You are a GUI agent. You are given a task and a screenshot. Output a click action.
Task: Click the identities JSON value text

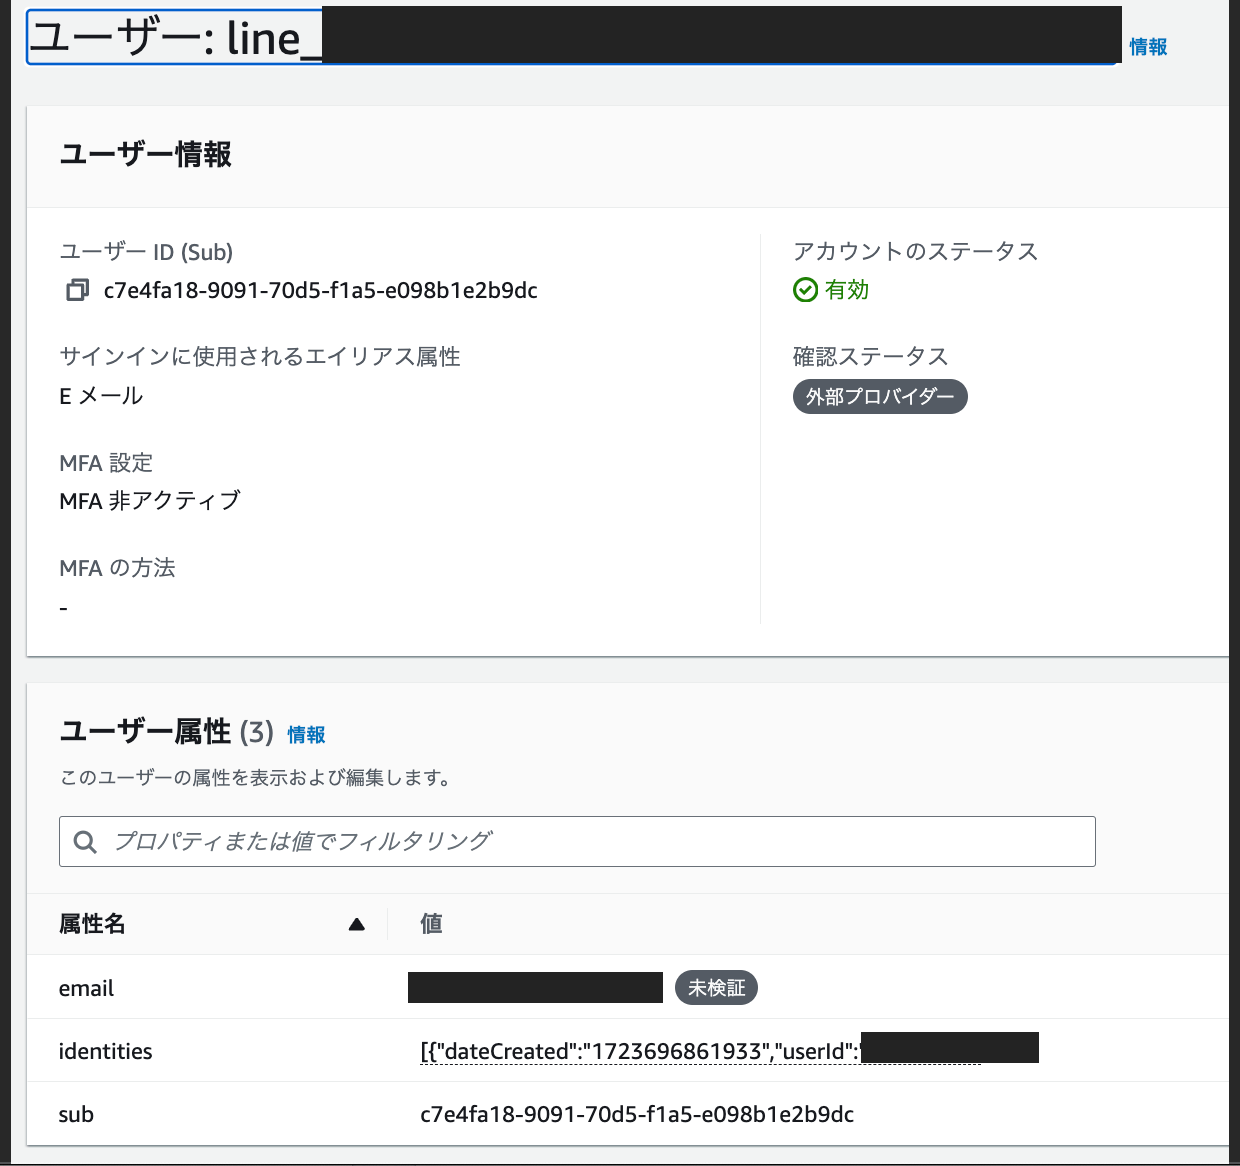coord(640,1051)
